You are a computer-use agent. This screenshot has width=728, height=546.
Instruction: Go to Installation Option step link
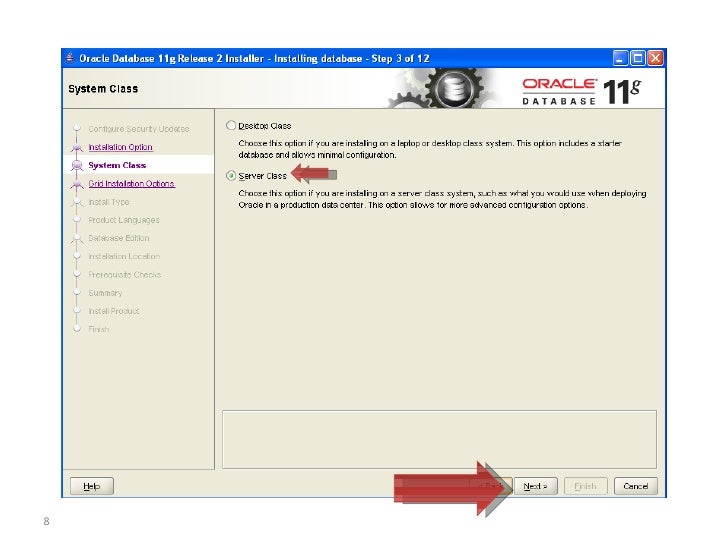(x=120, y=147)
